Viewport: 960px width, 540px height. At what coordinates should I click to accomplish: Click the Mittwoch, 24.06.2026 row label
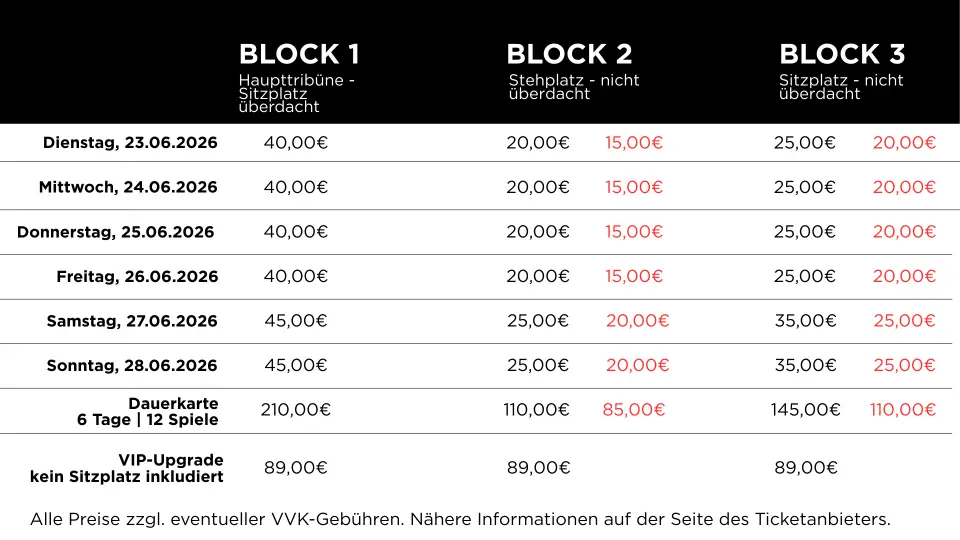128,187
